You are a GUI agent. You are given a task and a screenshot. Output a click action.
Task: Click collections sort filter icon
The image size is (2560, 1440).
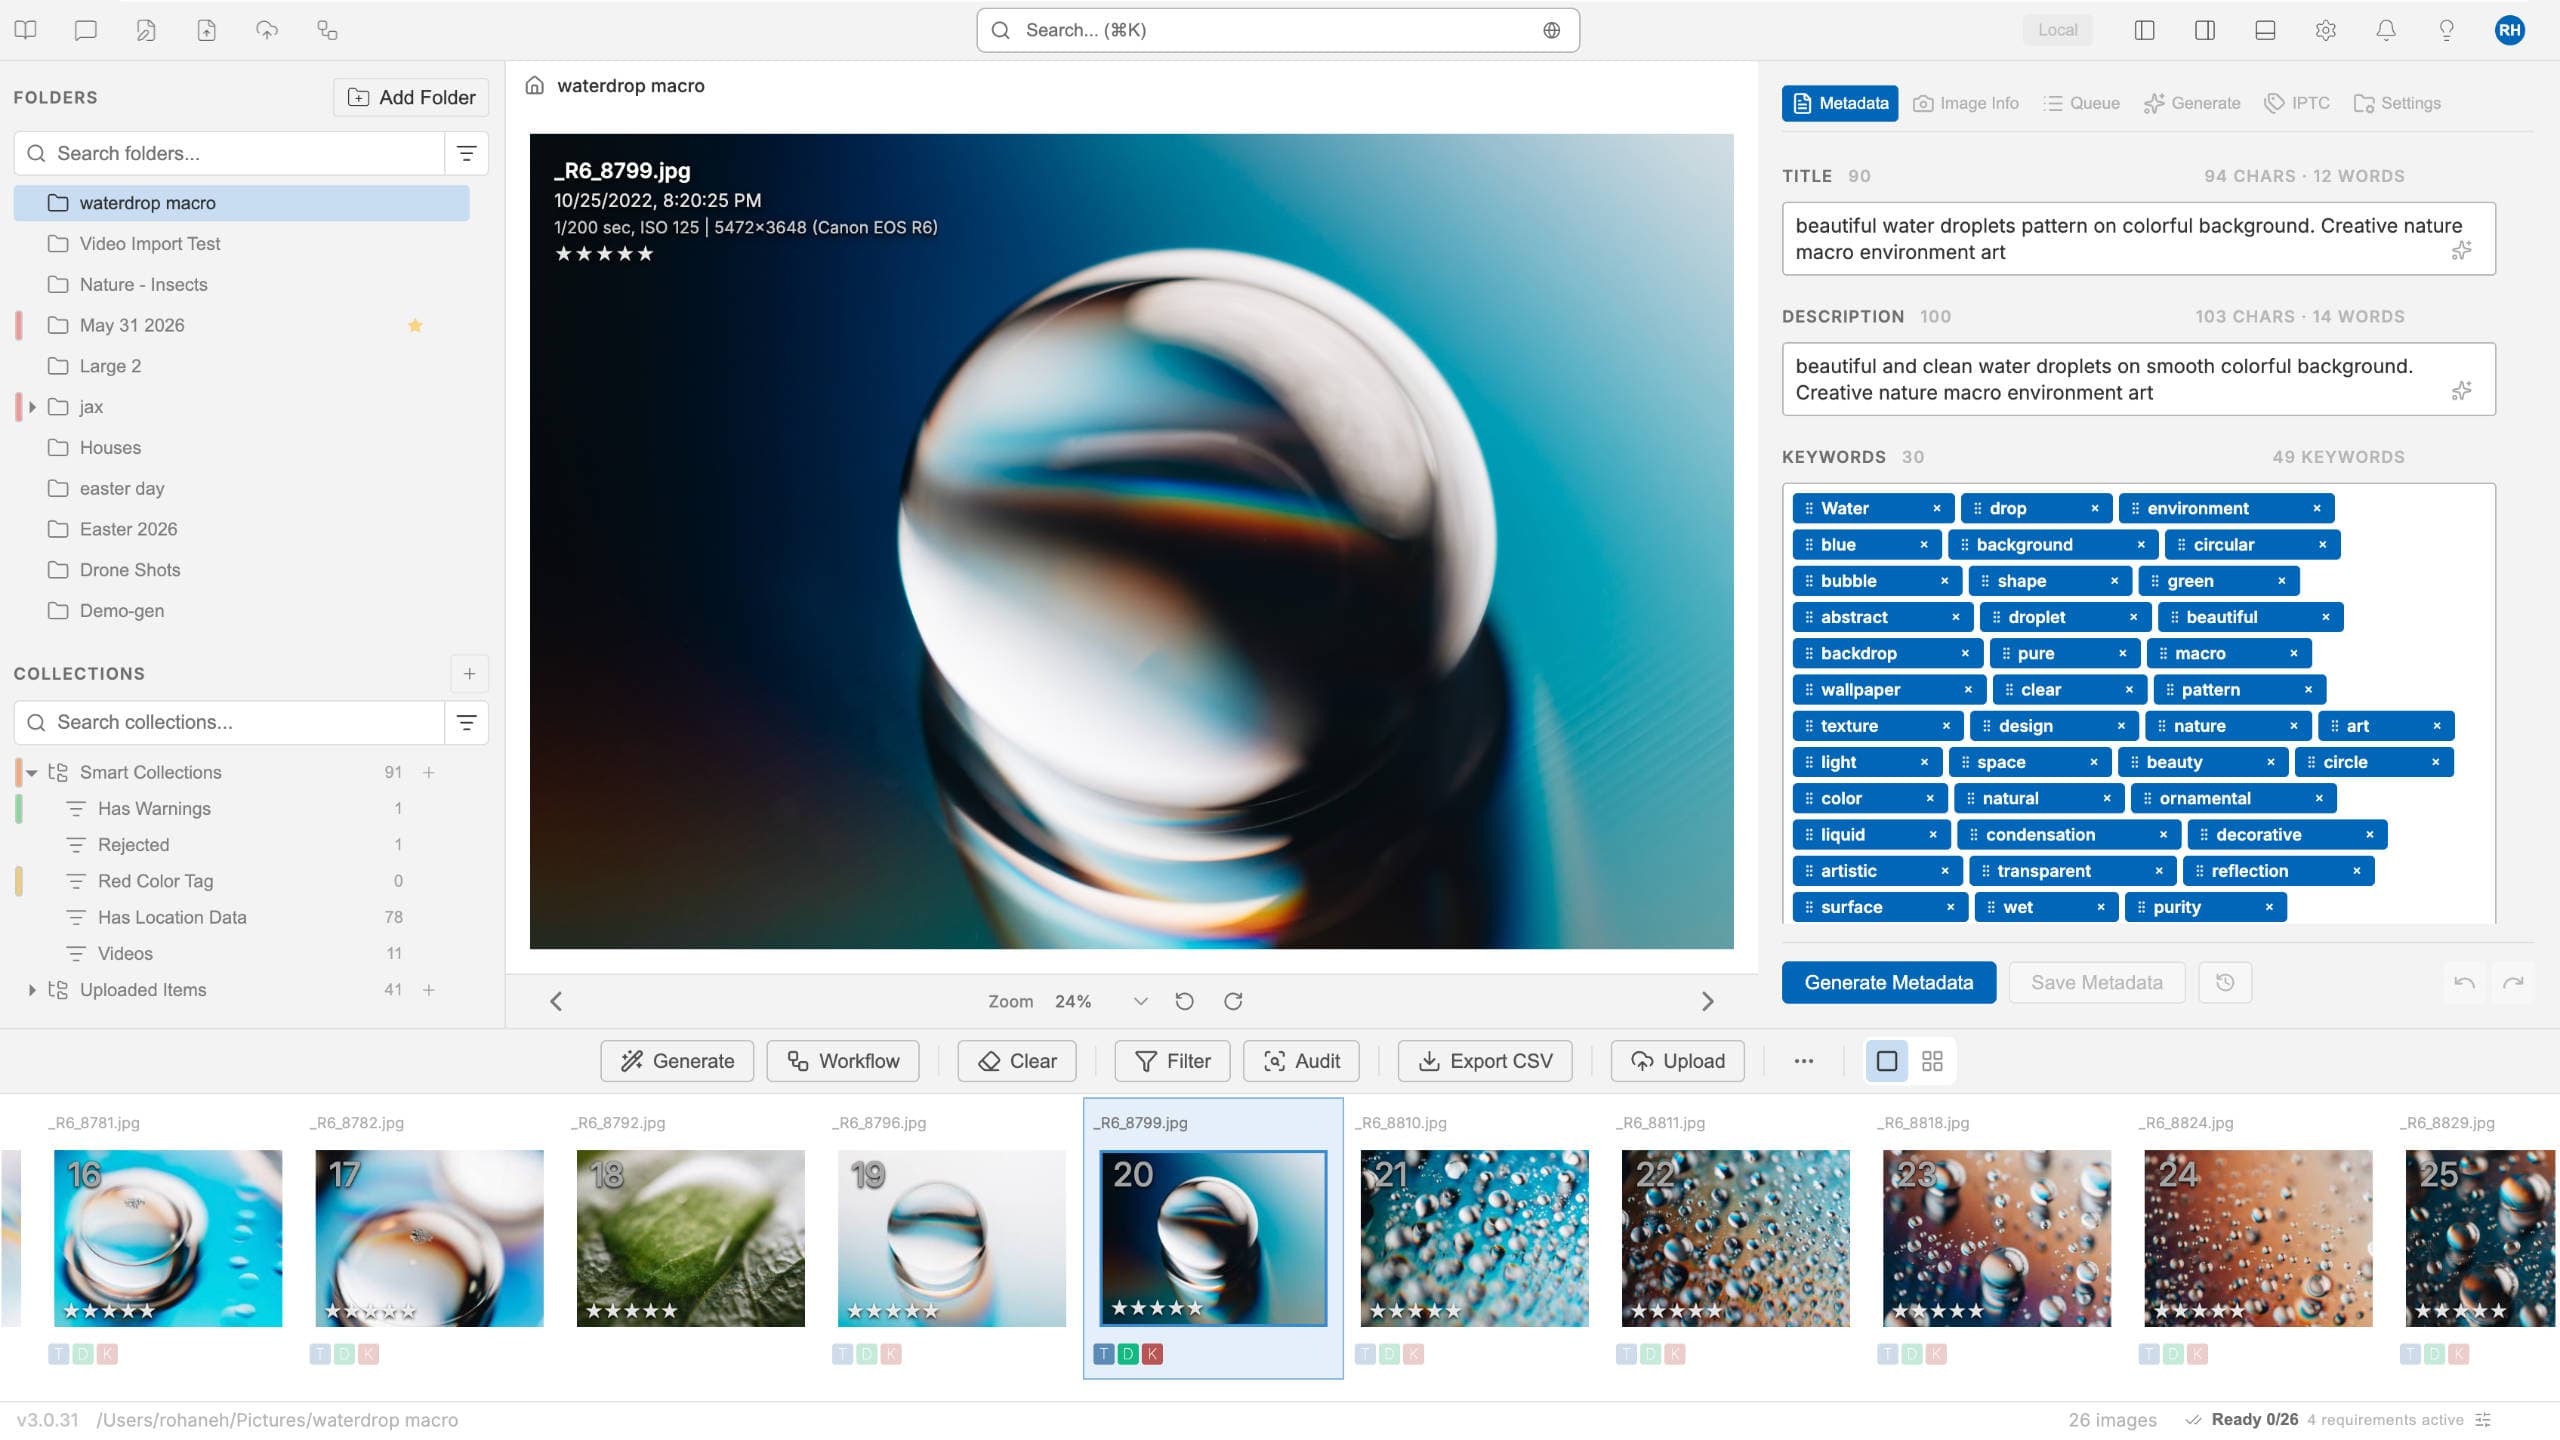tap(466, 722)
